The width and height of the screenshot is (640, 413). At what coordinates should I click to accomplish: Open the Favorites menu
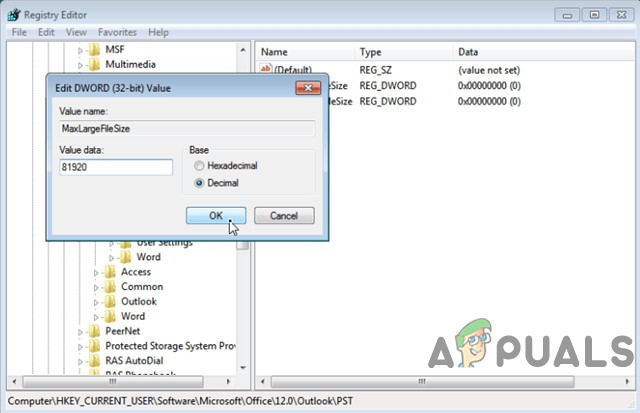117,32
